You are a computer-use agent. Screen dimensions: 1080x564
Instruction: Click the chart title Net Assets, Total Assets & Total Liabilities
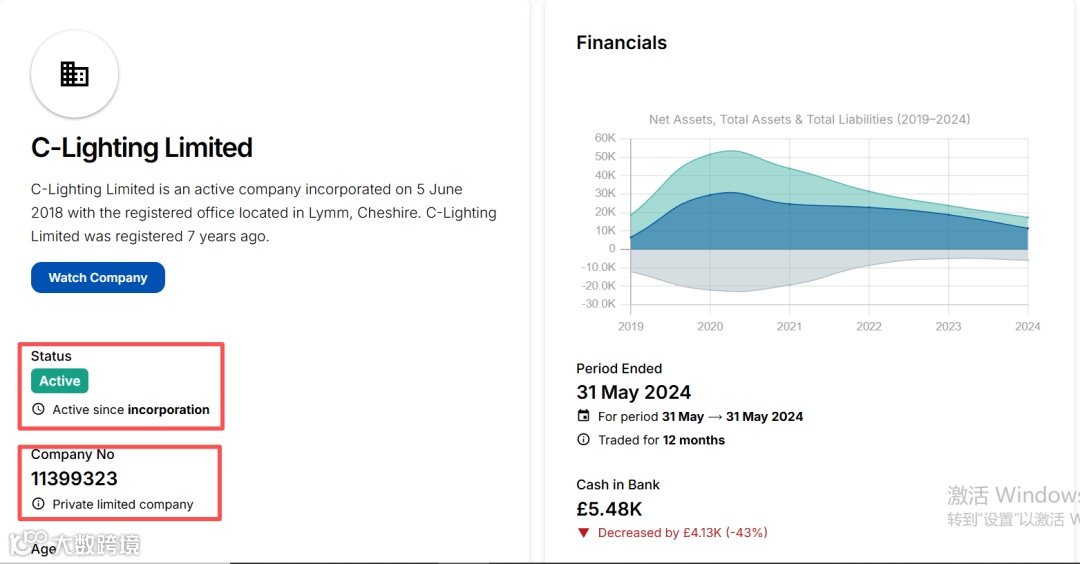click(809, 119)
